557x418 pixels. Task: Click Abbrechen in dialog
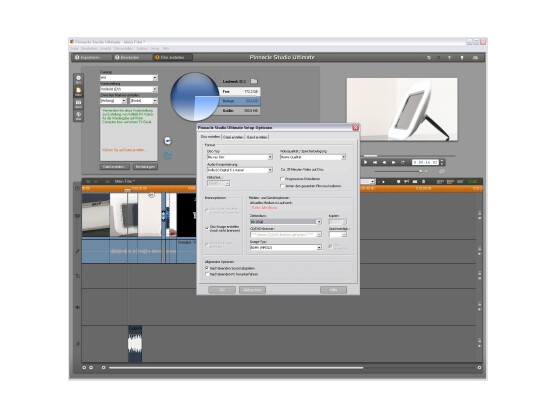252,290
